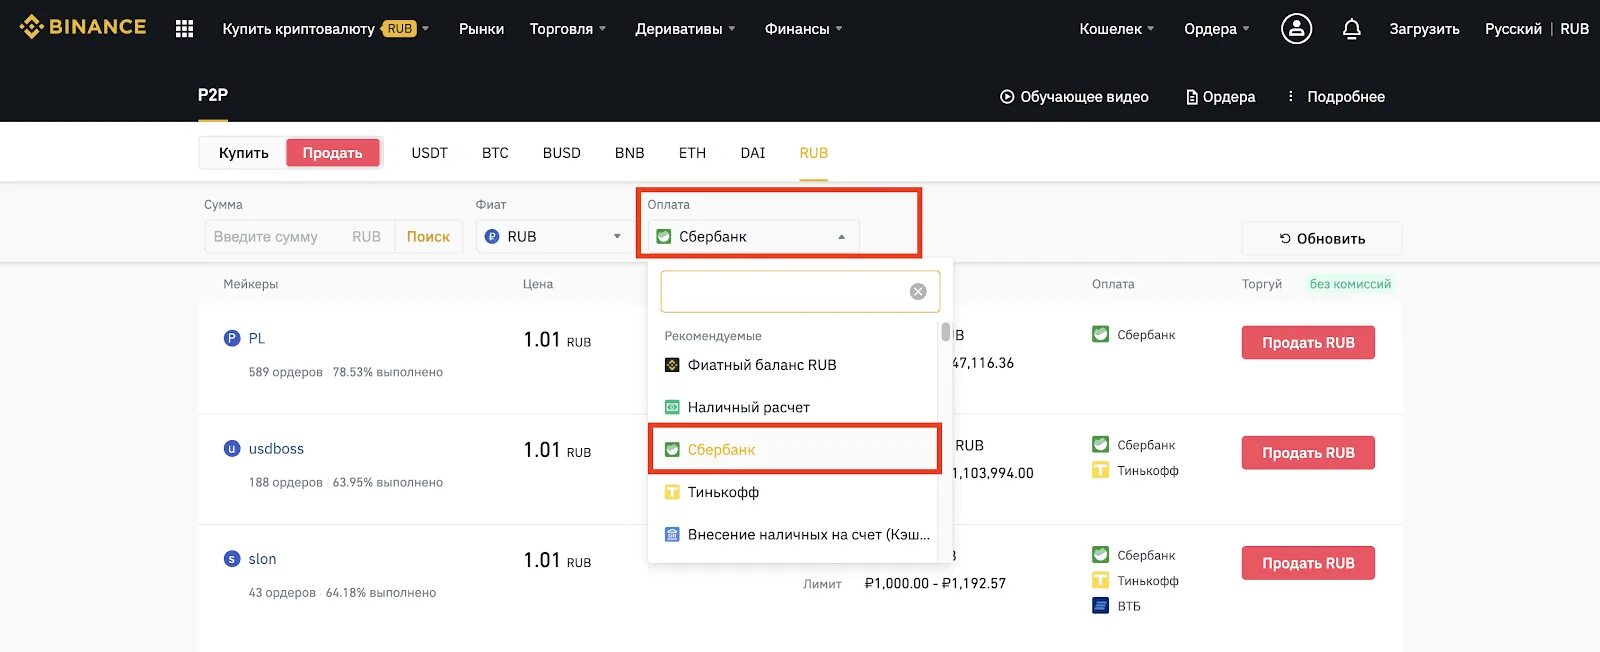The image size is (1600, 652).
Task: Click Продать RUB for usdboss
Action: click(1308, 452)
